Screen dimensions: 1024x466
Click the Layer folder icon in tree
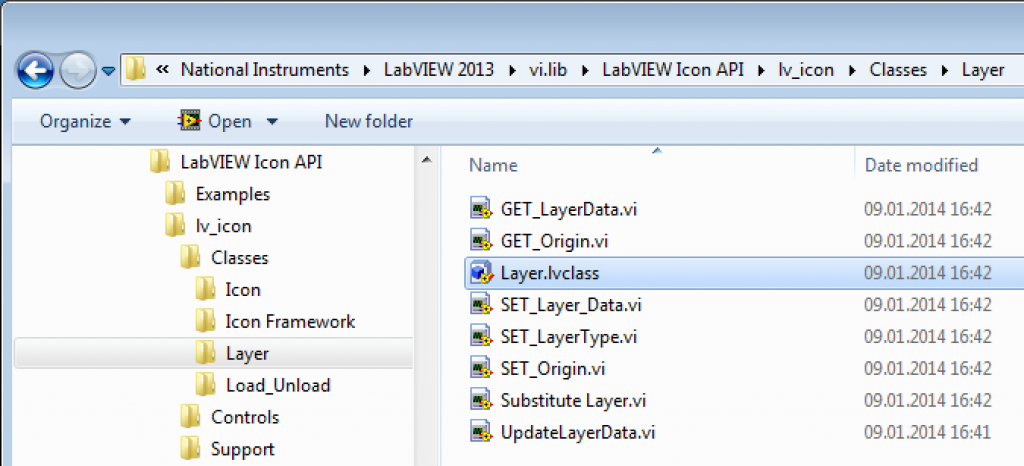tap(205, 354)
